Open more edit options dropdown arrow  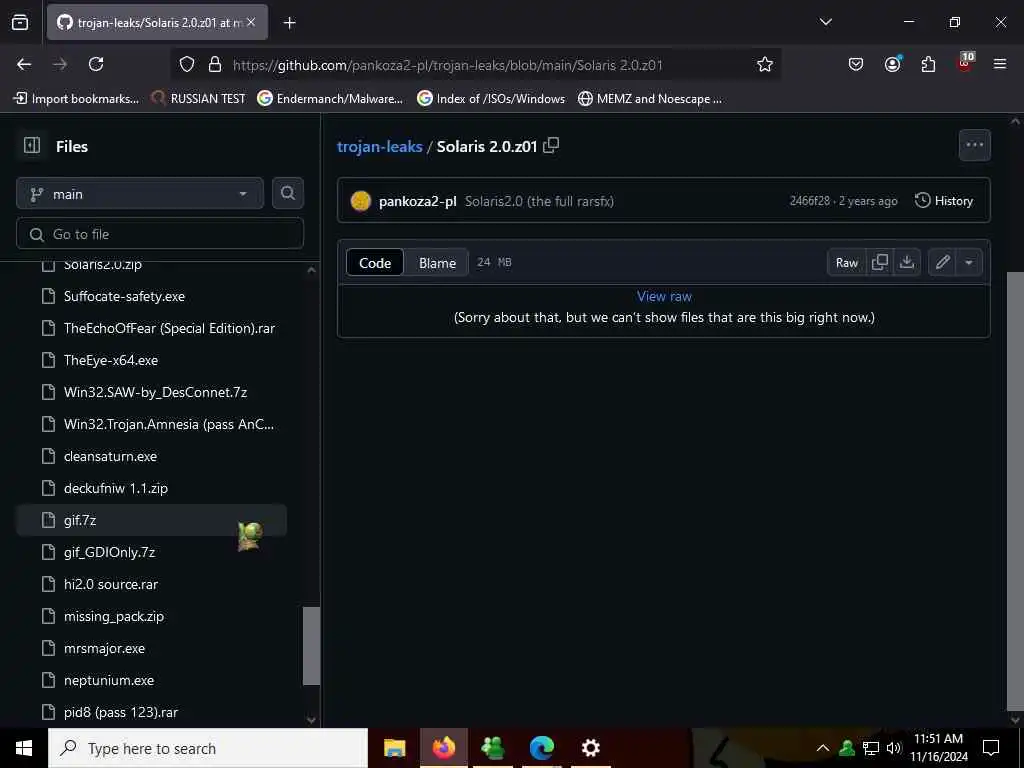[969, 262]
